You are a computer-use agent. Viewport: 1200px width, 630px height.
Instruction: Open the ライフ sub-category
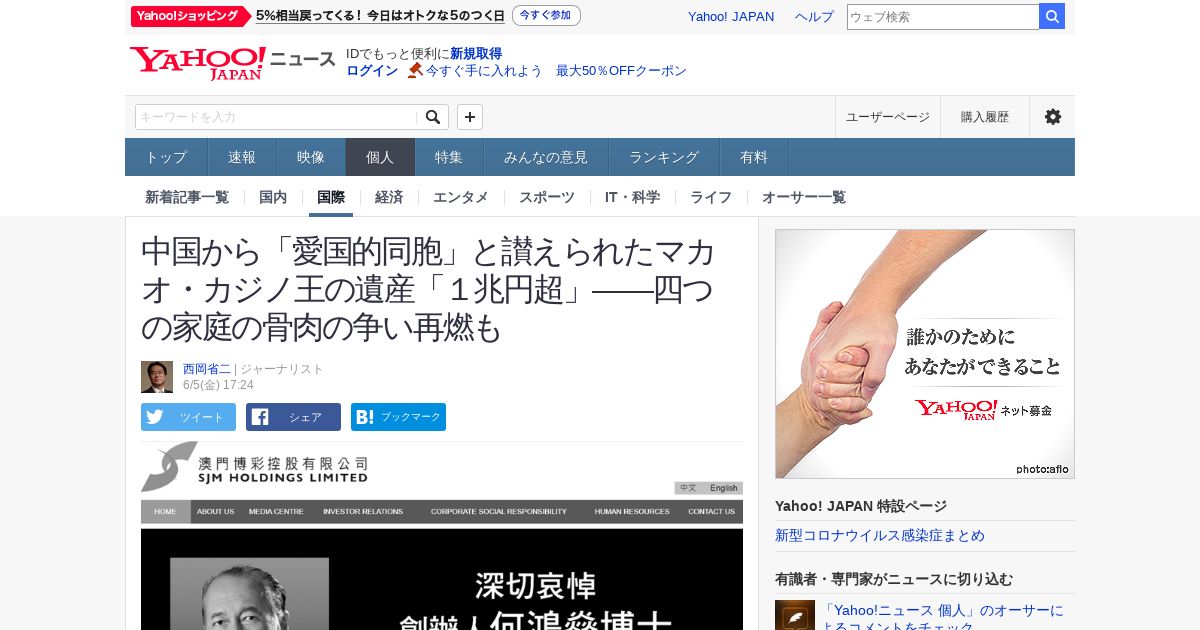point(711,197)
